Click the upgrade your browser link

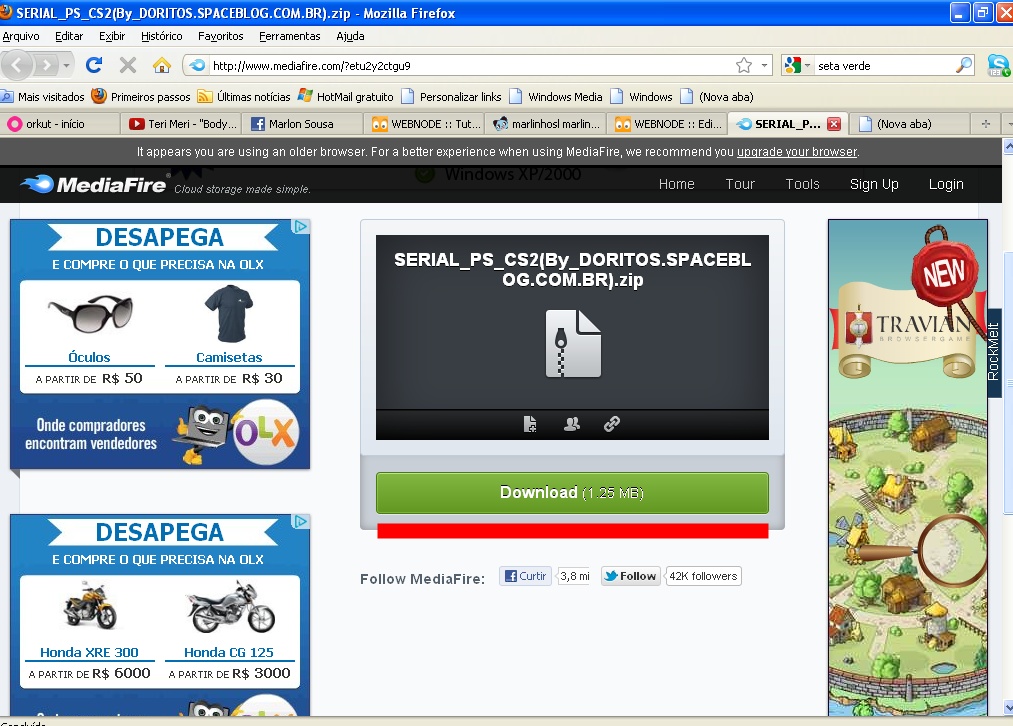pyautogui.click(x=796, y=152)
